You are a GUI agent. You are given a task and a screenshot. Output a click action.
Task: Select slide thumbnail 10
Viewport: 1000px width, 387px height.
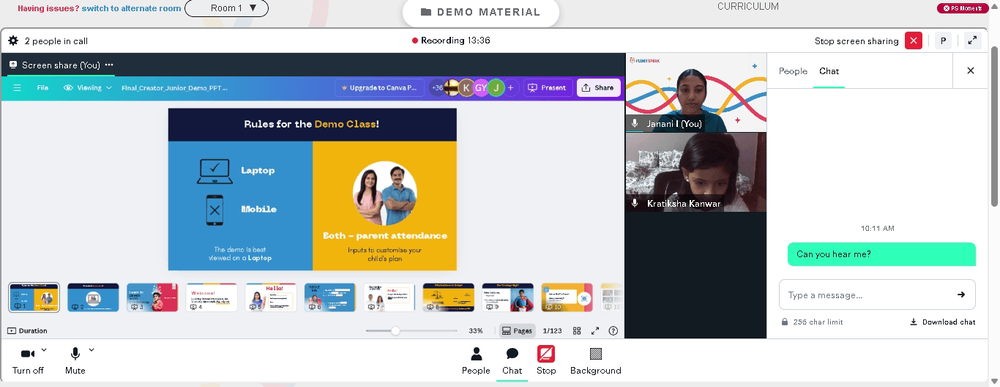point(567,298)
